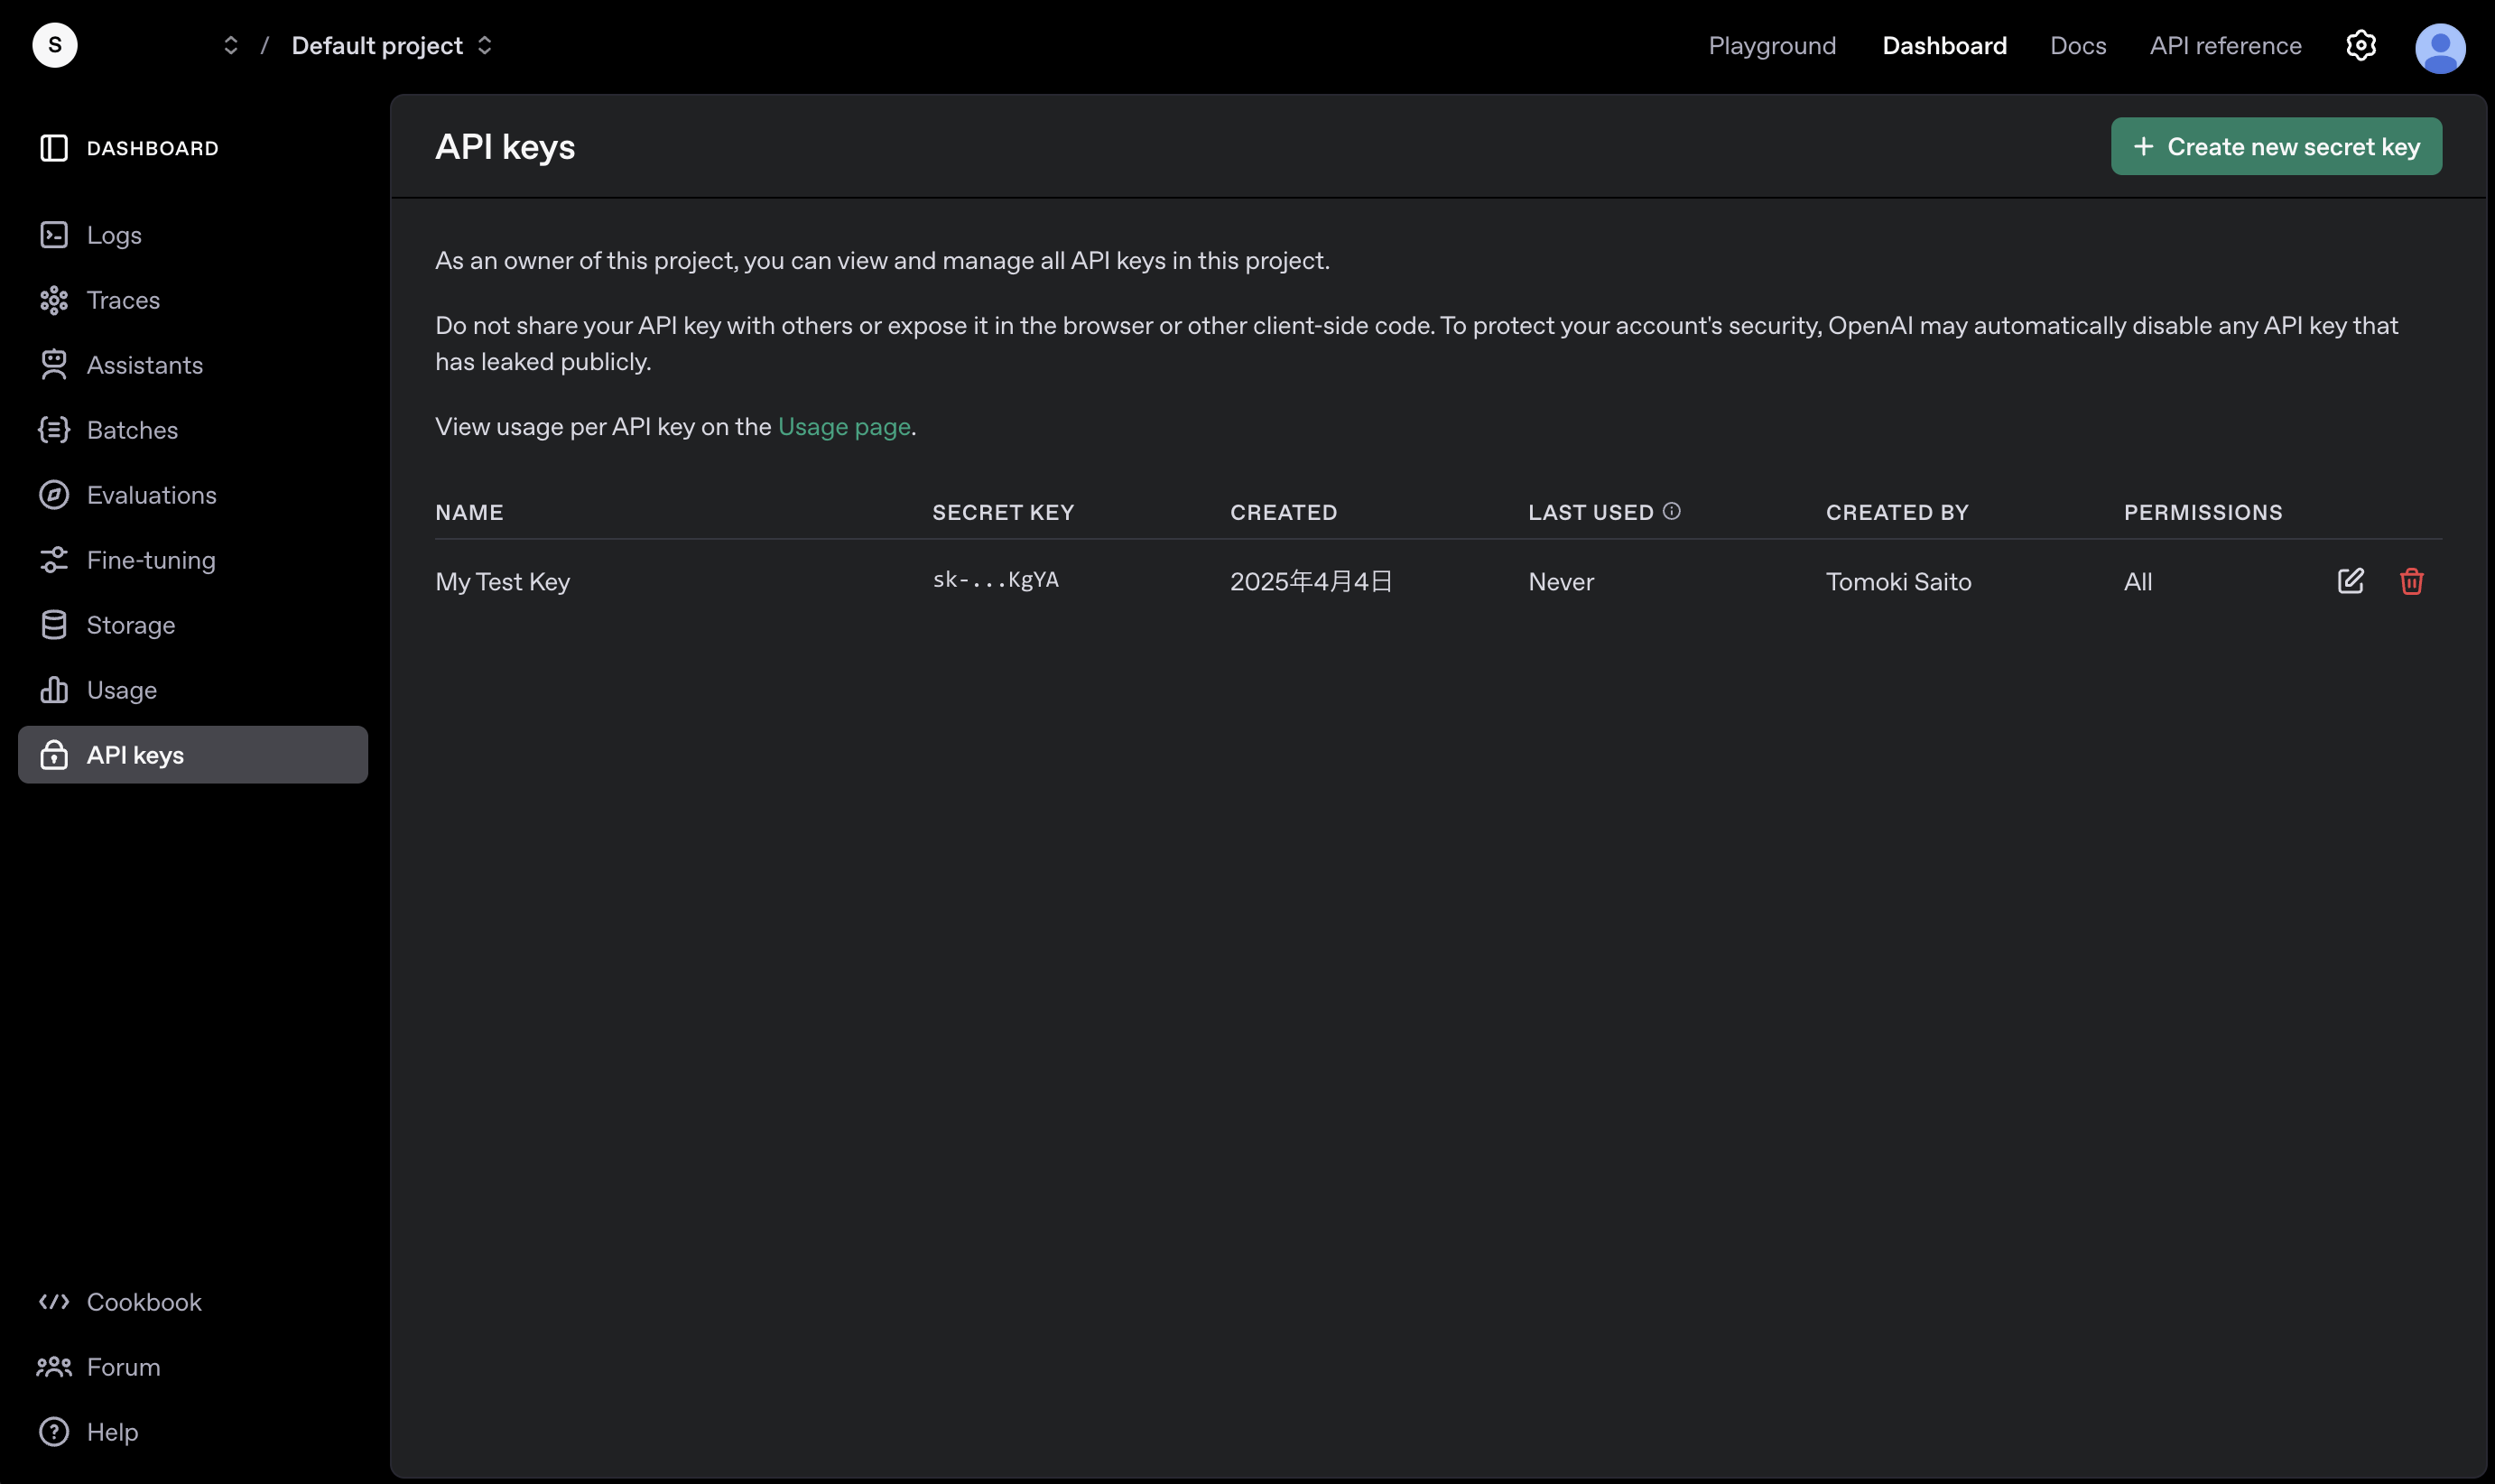Go to the Assistants page

point(144,365)
